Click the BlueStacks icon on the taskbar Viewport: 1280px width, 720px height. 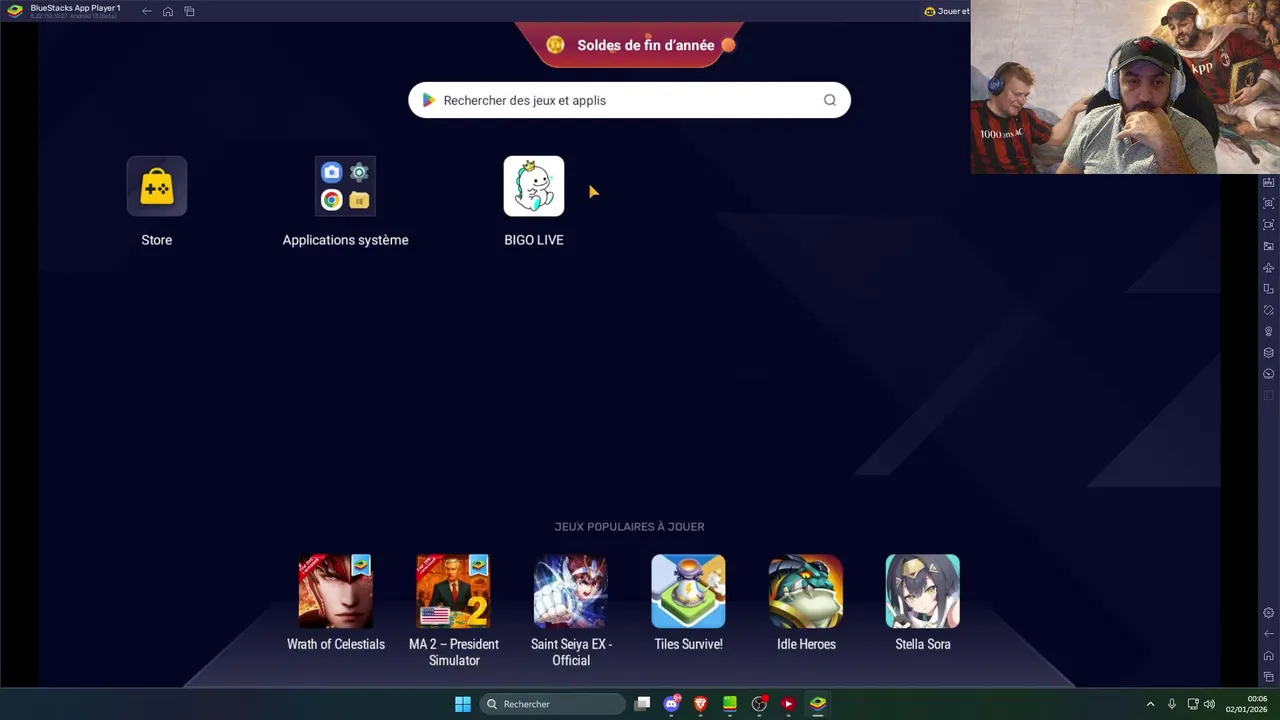[818, 704]
